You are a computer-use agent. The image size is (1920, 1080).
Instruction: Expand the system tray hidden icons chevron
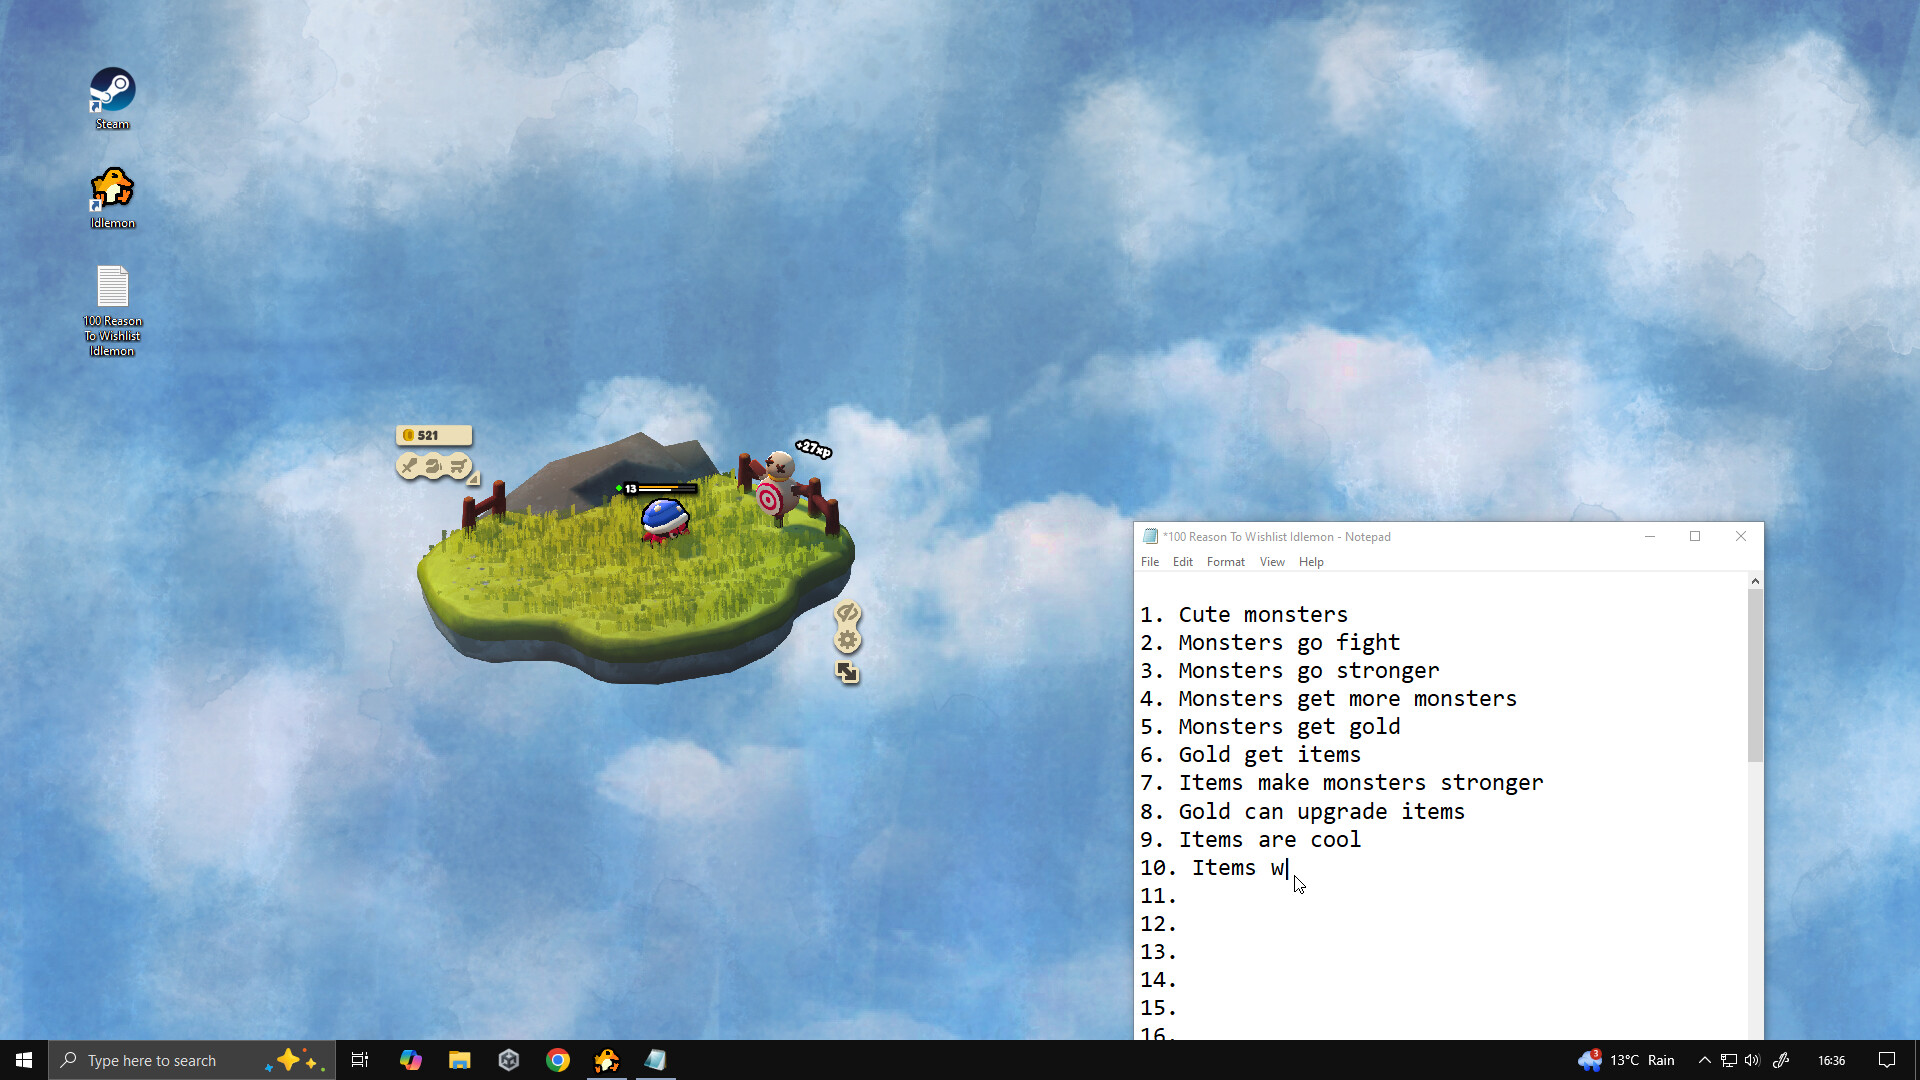click(1704, 1060)
